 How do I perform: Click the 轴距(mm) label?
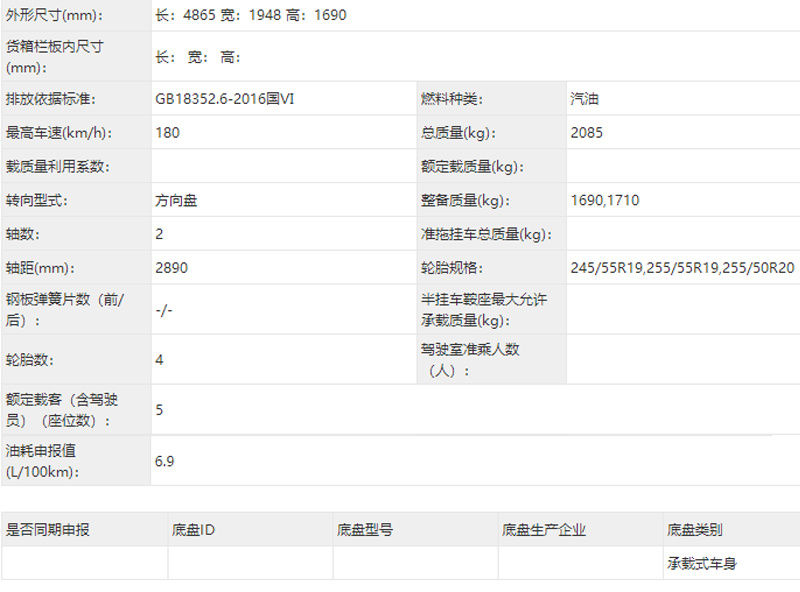pyautogui.click(x=40, y=268)
